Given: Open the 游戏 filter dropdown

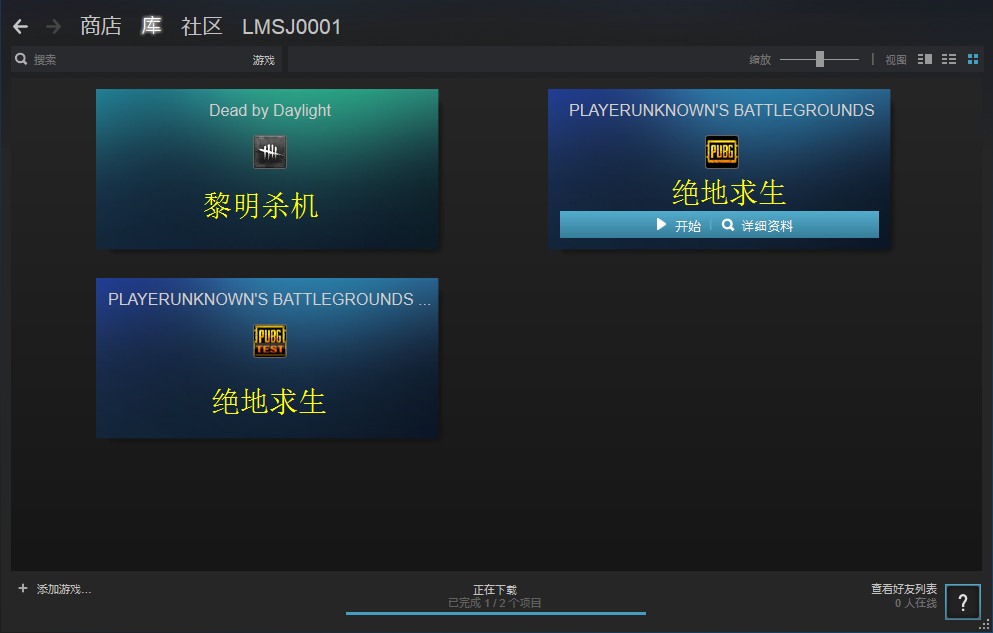Looking at the screenshot, I should [263, 60].
